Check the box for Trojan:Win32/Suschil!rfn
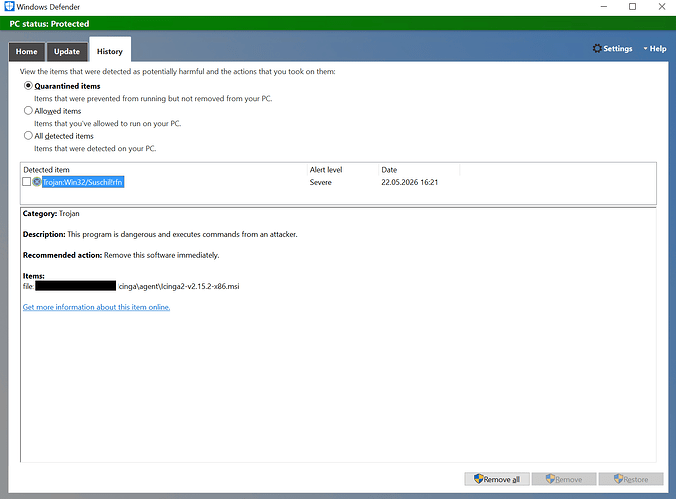This screenshot has height=499, width=676. (x=26, y=182)
